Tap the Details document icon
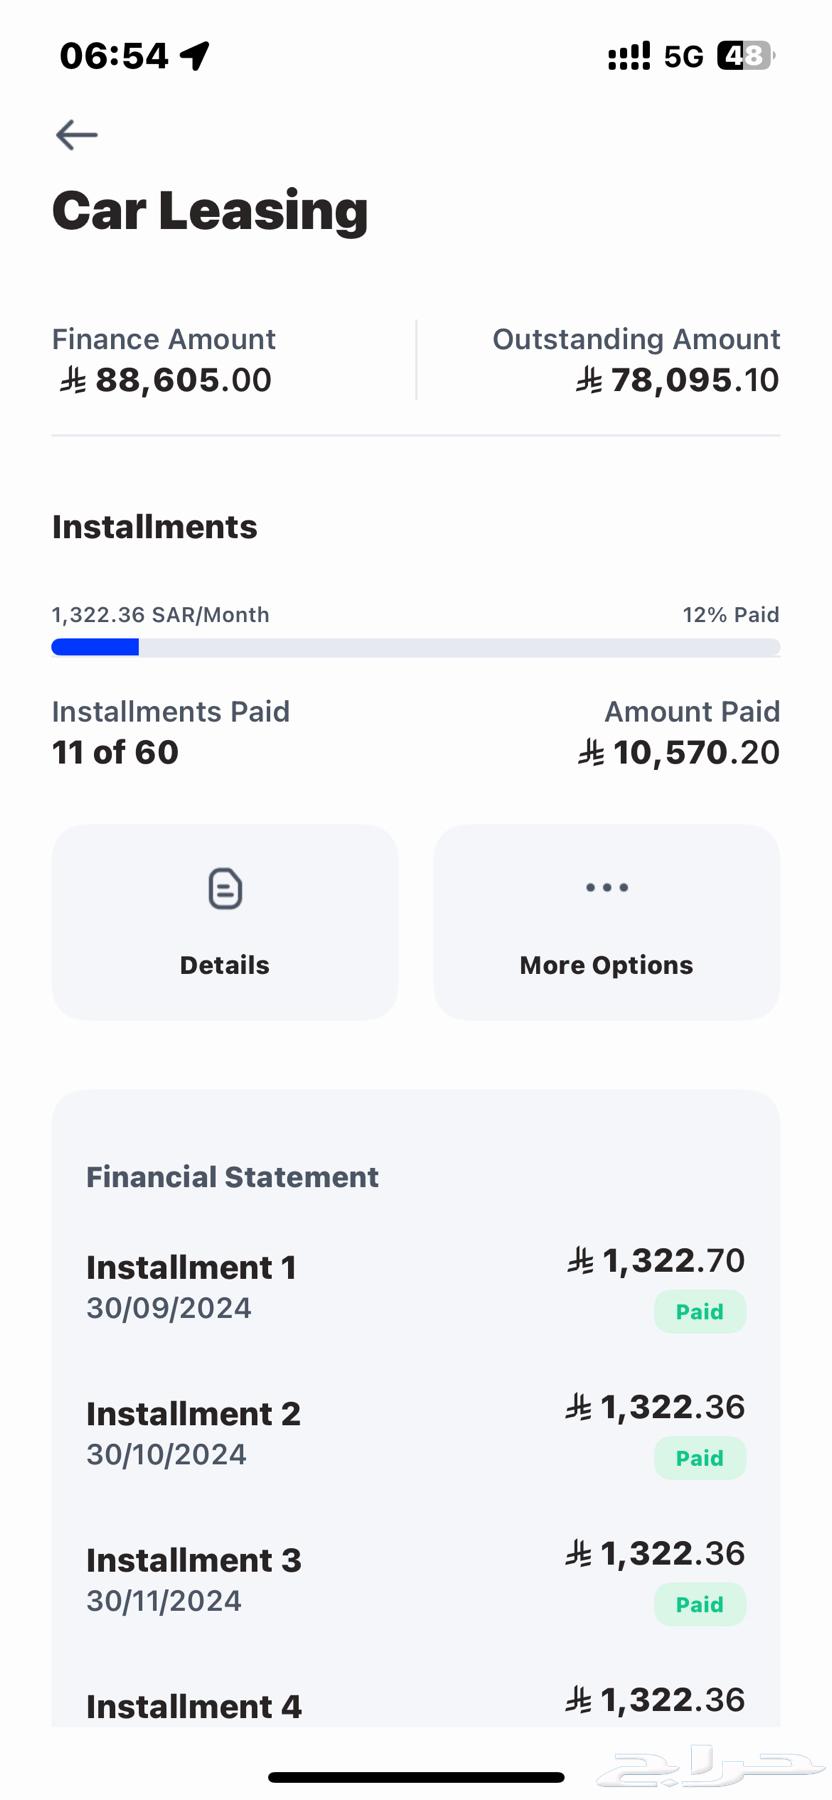Image resolution: width=832 pixels, height=1800 pixels. [x=225, y=889]
